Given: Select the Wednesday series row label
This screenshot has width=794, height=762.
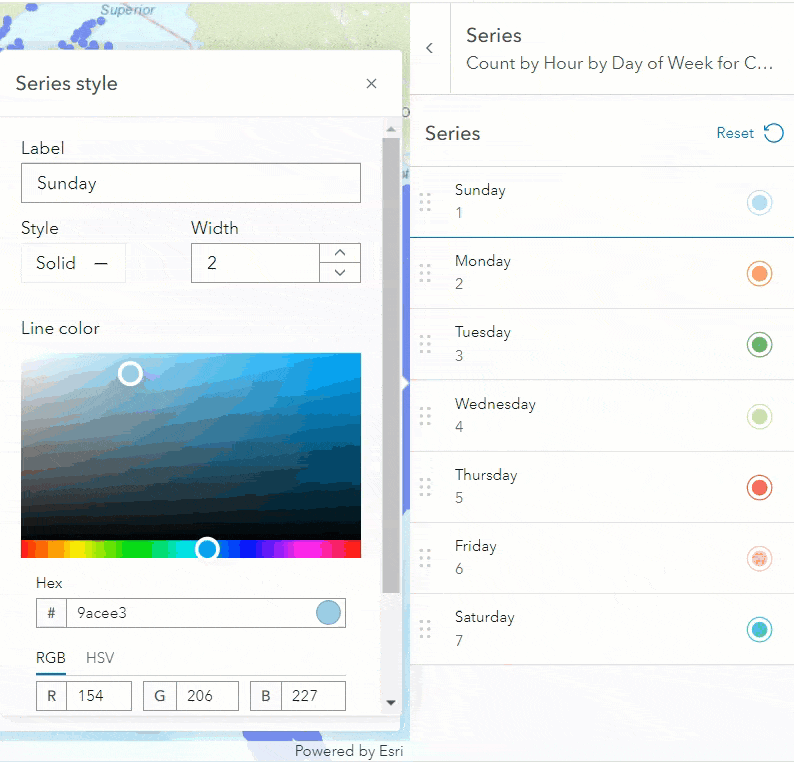Looking at the screenshot, I should coord(495,404).
